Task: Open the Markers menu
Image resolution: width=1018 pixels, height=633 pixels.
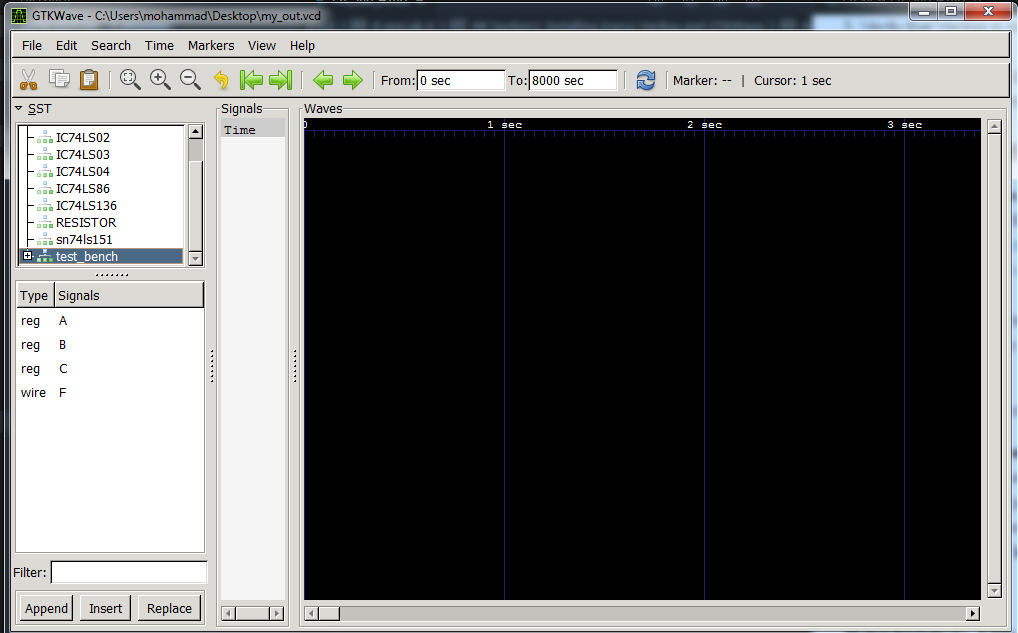Action: pos(210,45)
